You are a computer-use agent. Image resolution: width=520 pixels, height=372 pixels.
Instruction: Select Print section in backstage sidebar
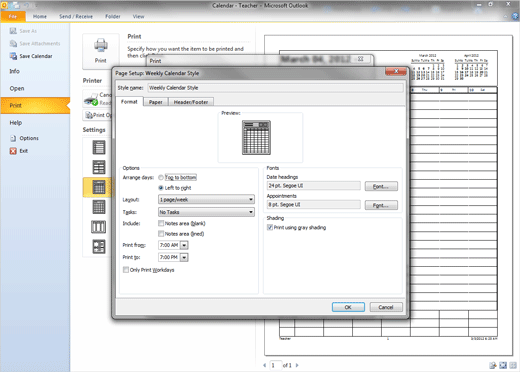tap(35, 105)
